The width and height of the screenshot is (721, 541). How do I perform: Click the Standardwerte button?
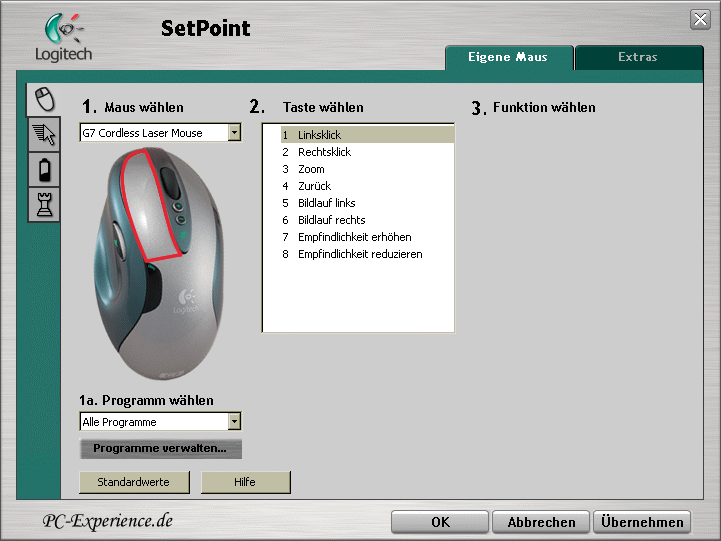pos(134,482)
